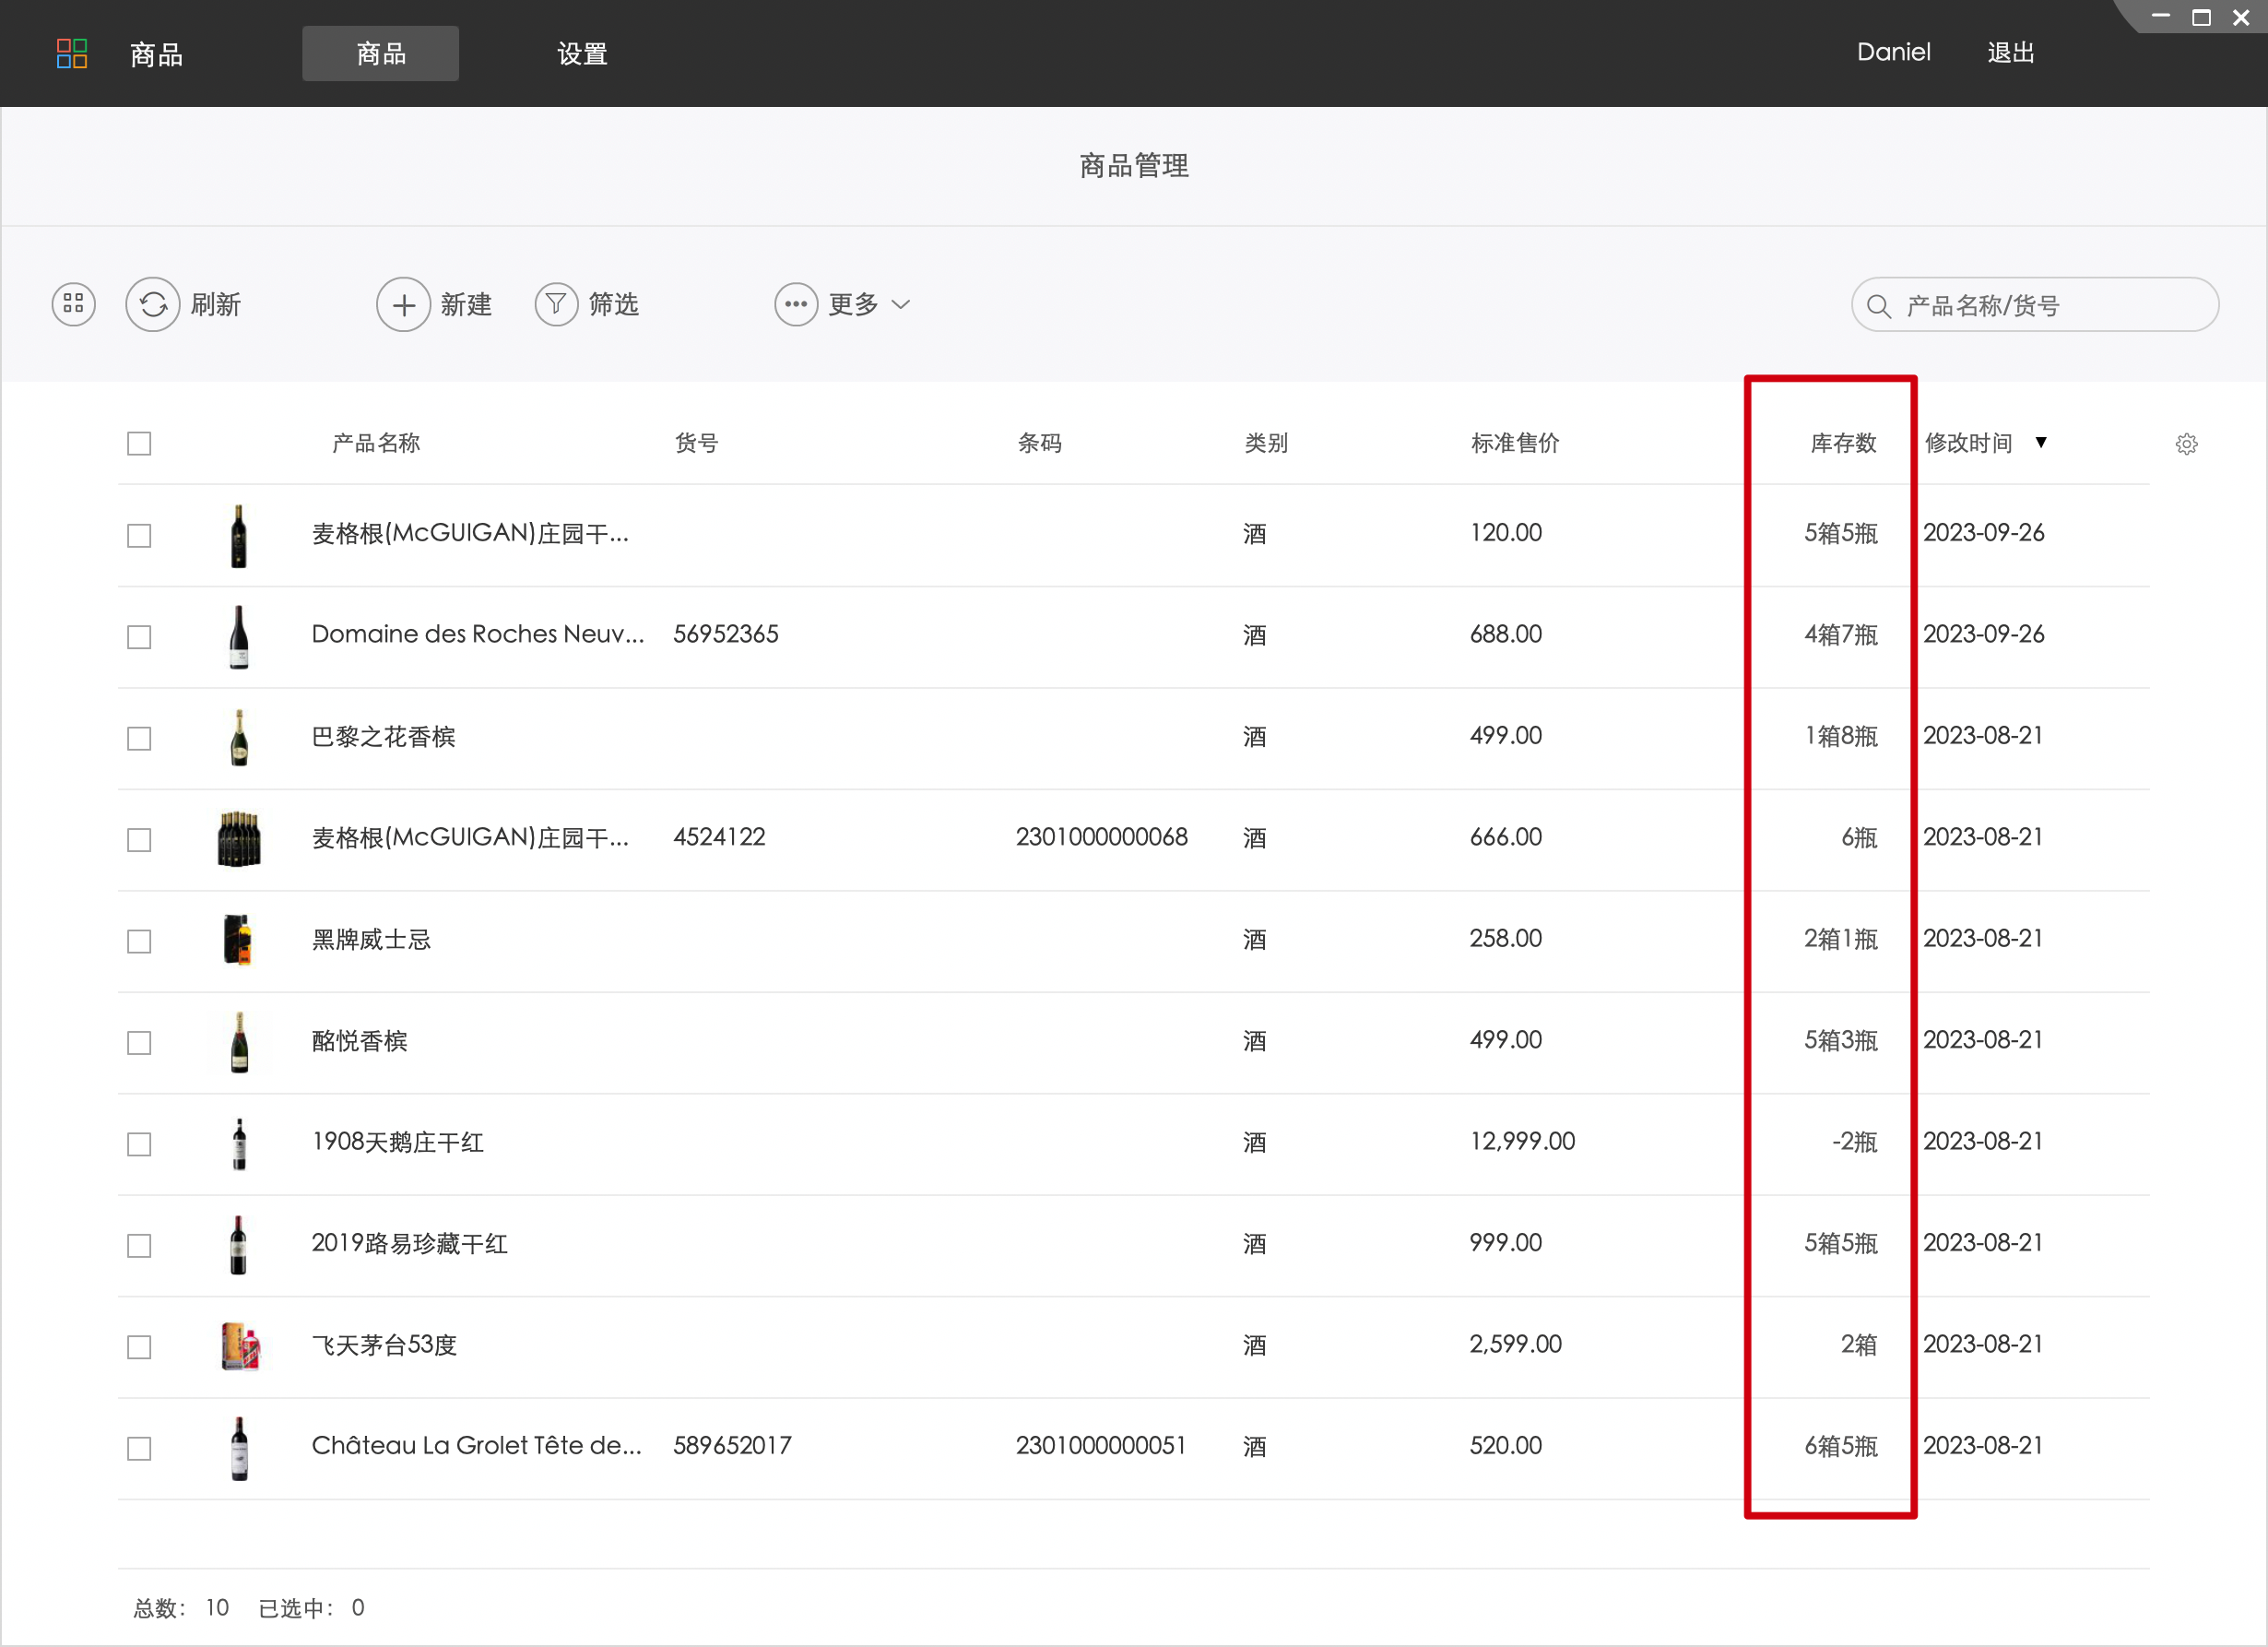Open thumbnail of 巴黎之花香槟 bottle

coord(239,737)
